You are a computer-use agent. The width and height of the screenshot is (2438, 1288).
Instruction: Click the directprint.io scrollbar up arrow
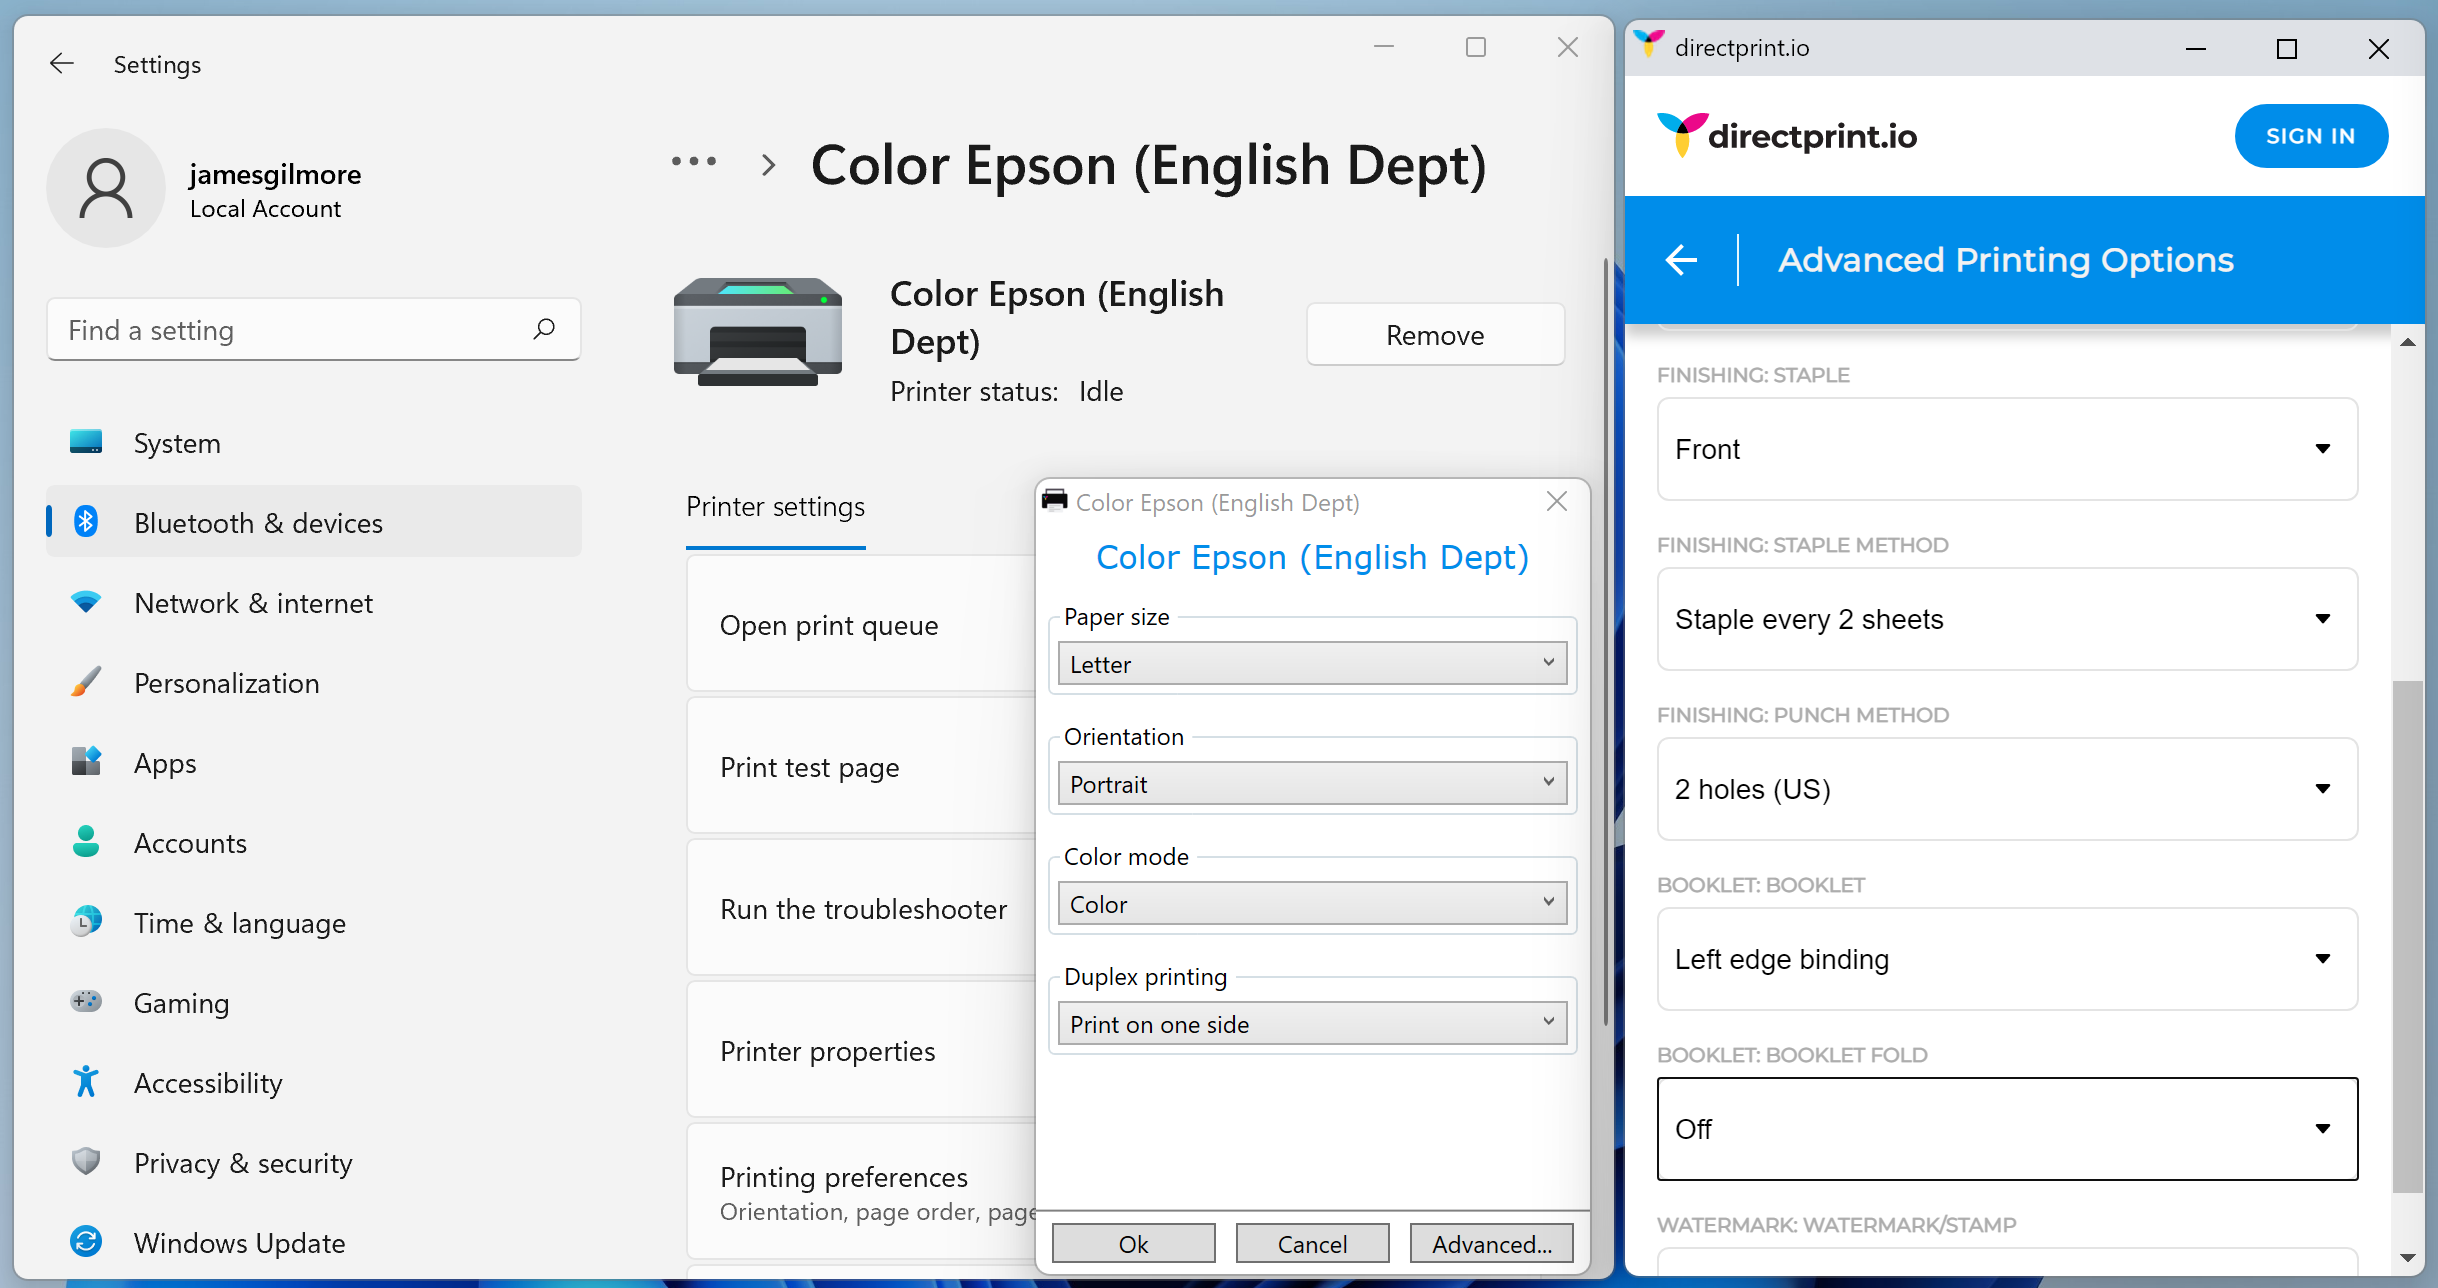2408,342
